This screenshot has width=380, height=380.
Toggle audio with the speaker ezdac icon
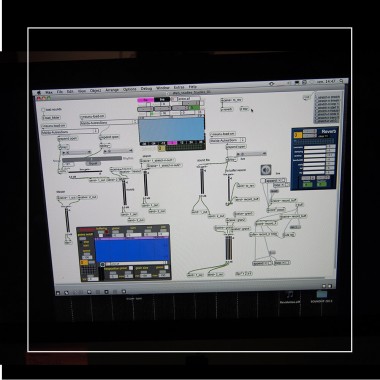[266, 170]
